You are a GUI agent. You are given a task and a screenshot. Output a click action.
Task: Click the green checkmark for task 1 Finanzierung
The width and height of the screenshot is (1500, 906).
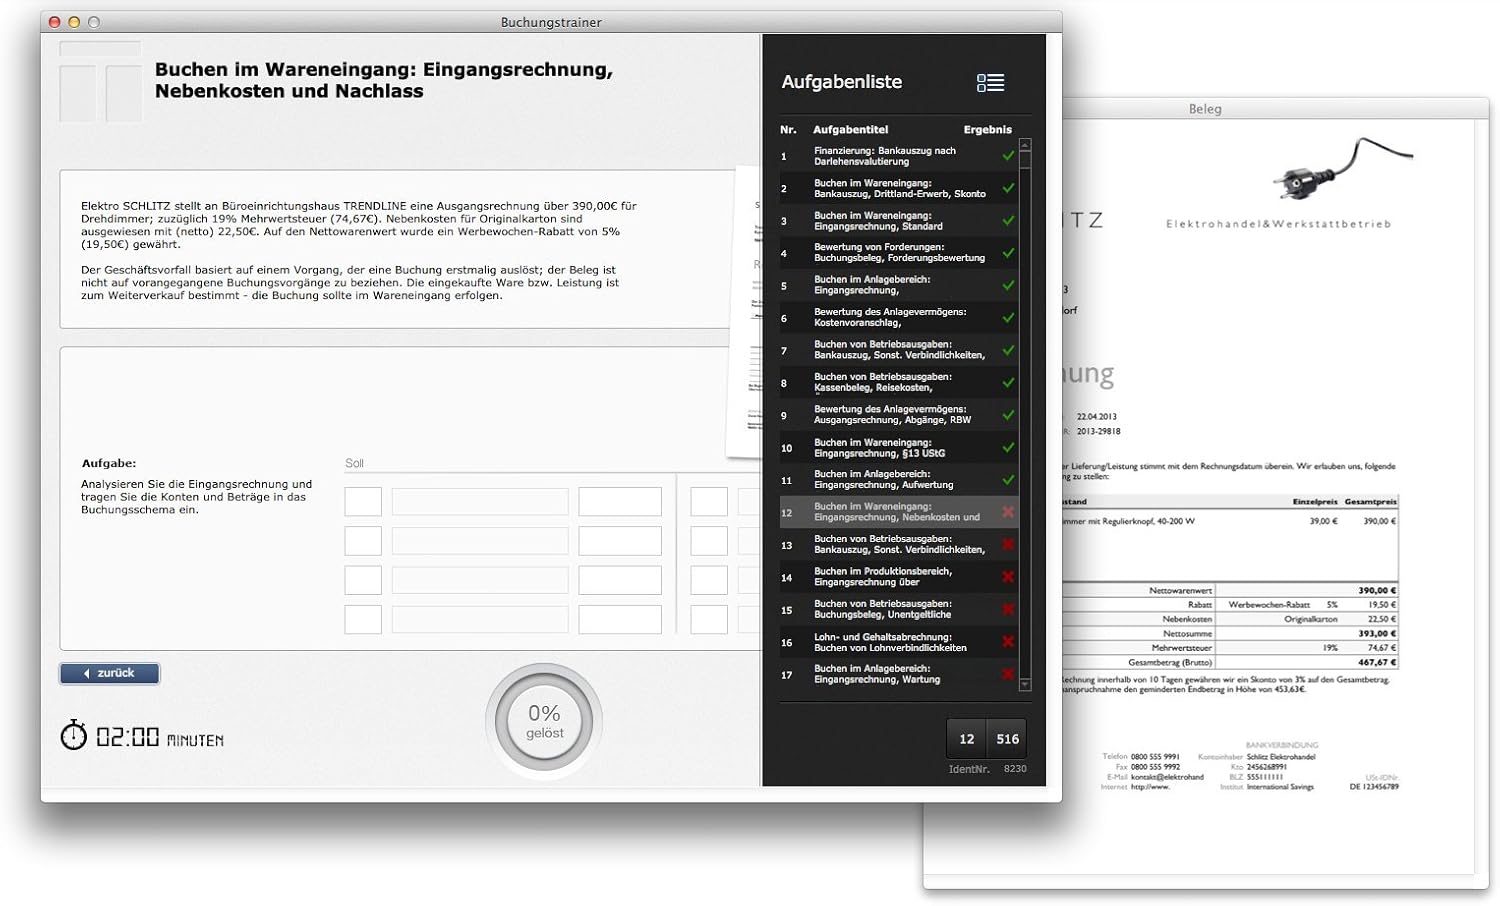click(x=1009, y=155)
